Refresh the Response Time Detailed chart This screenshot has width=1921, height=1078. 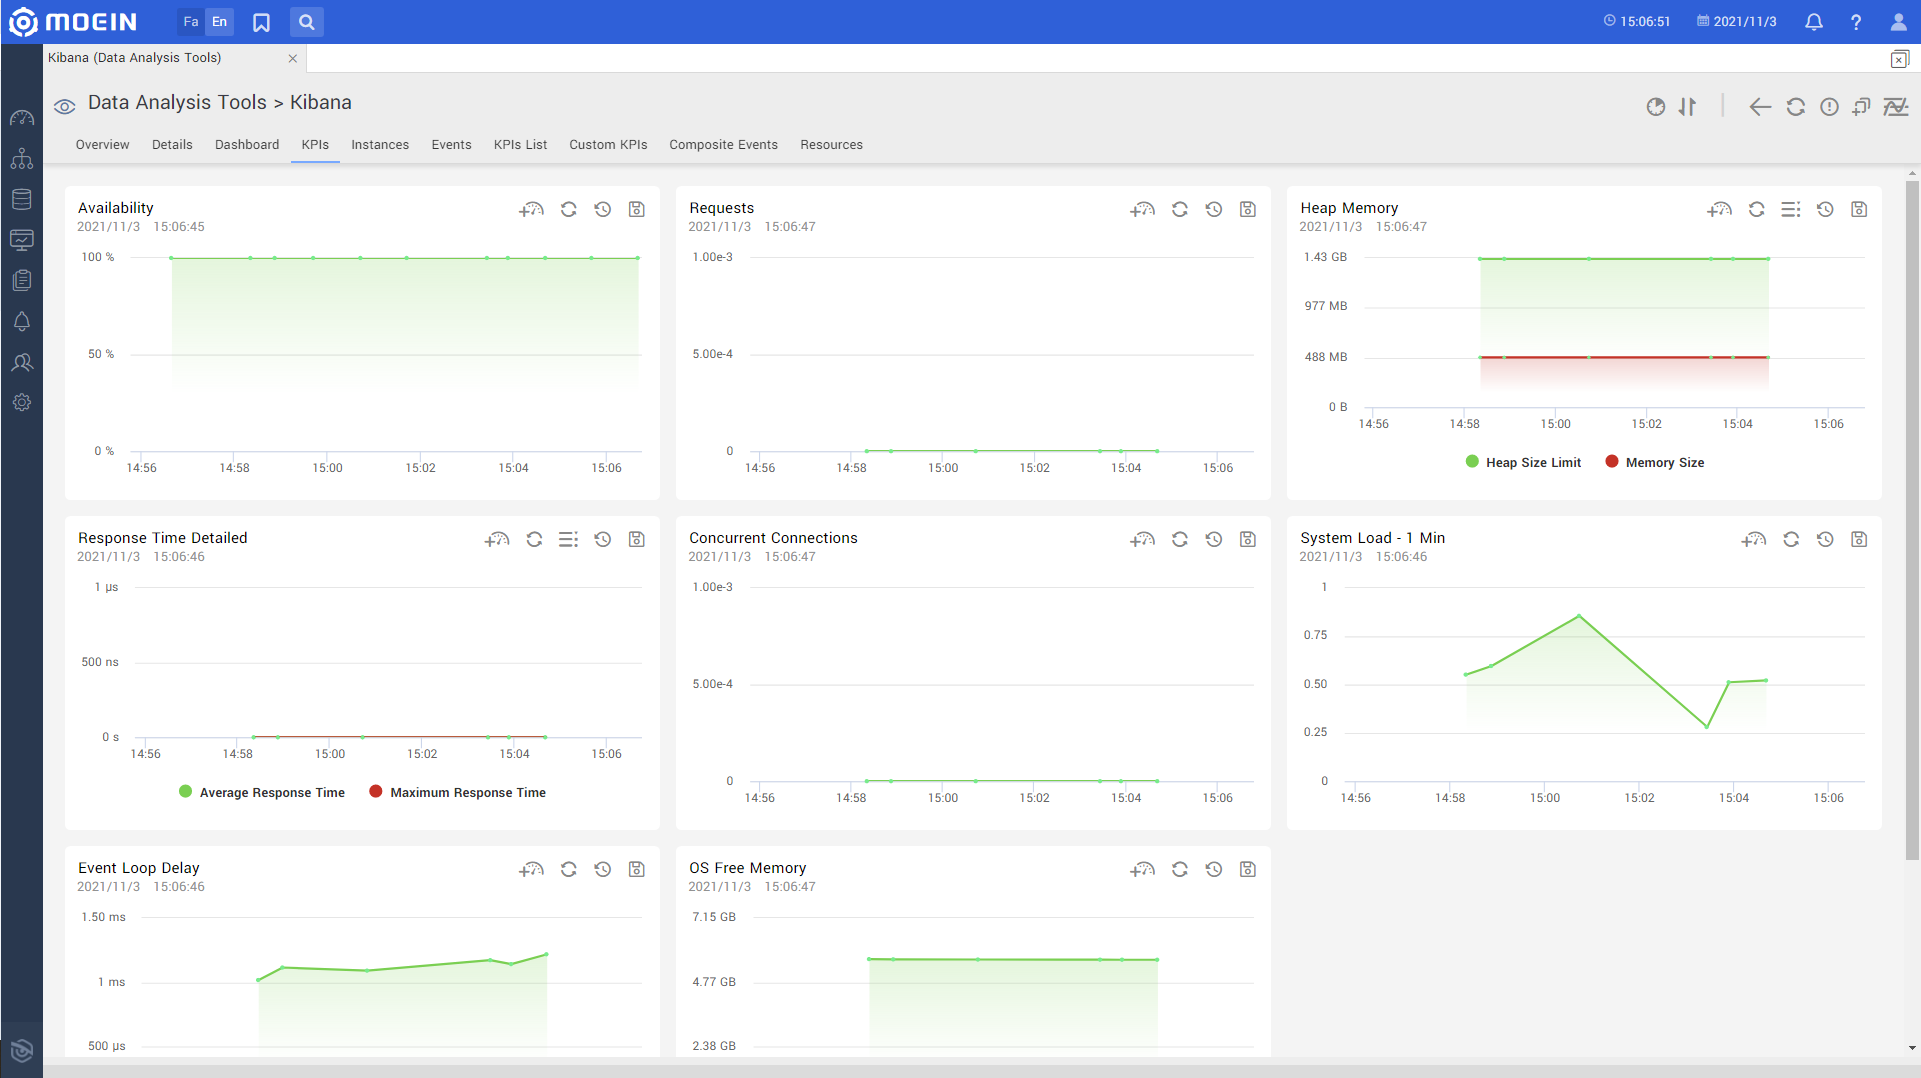[x=535, y=539]
